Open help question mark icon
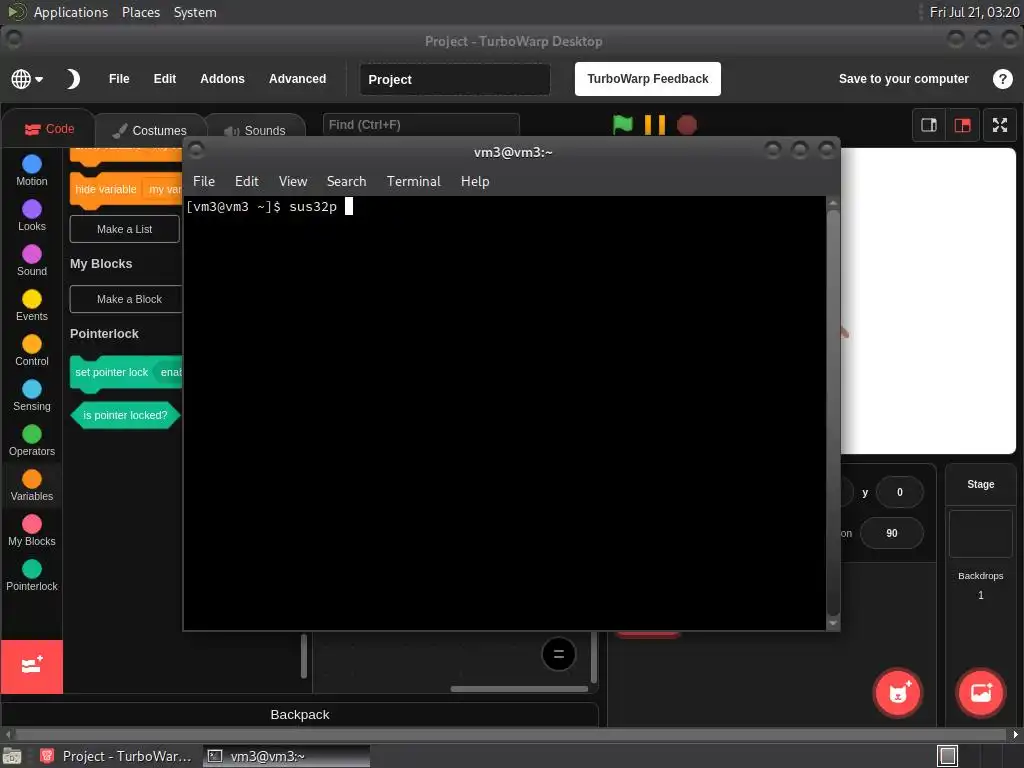1024x768 pixels. 1002,79
